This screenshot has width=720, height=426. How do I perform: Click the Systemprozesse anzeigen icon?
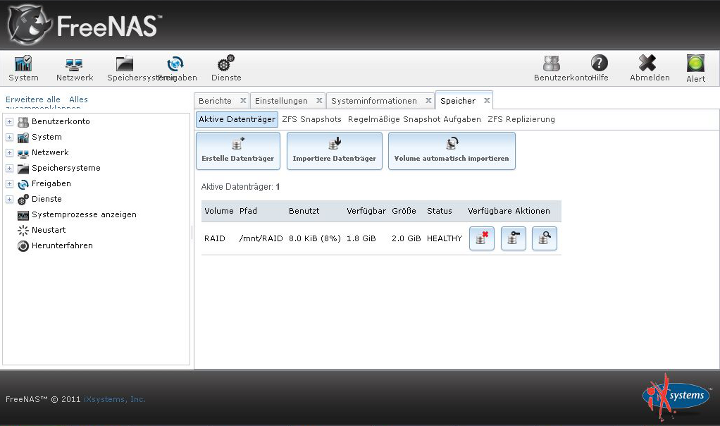23,215
